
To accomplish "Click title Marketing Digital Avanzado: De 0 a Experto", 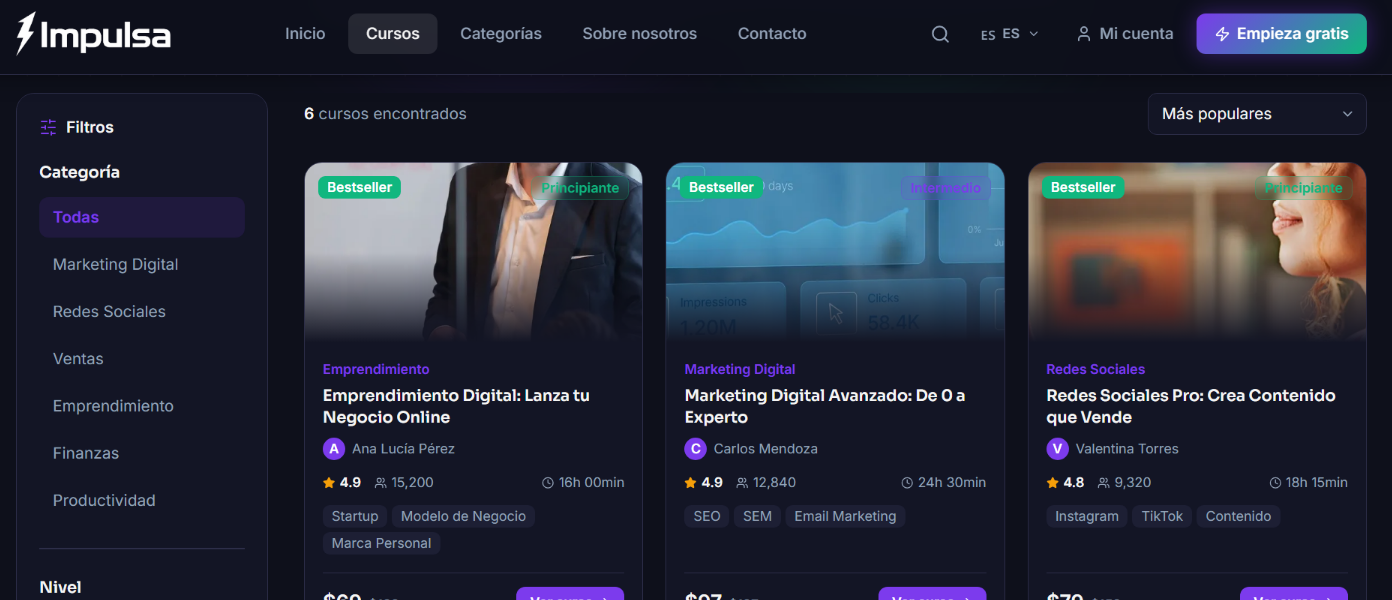I will click(825, 406).
